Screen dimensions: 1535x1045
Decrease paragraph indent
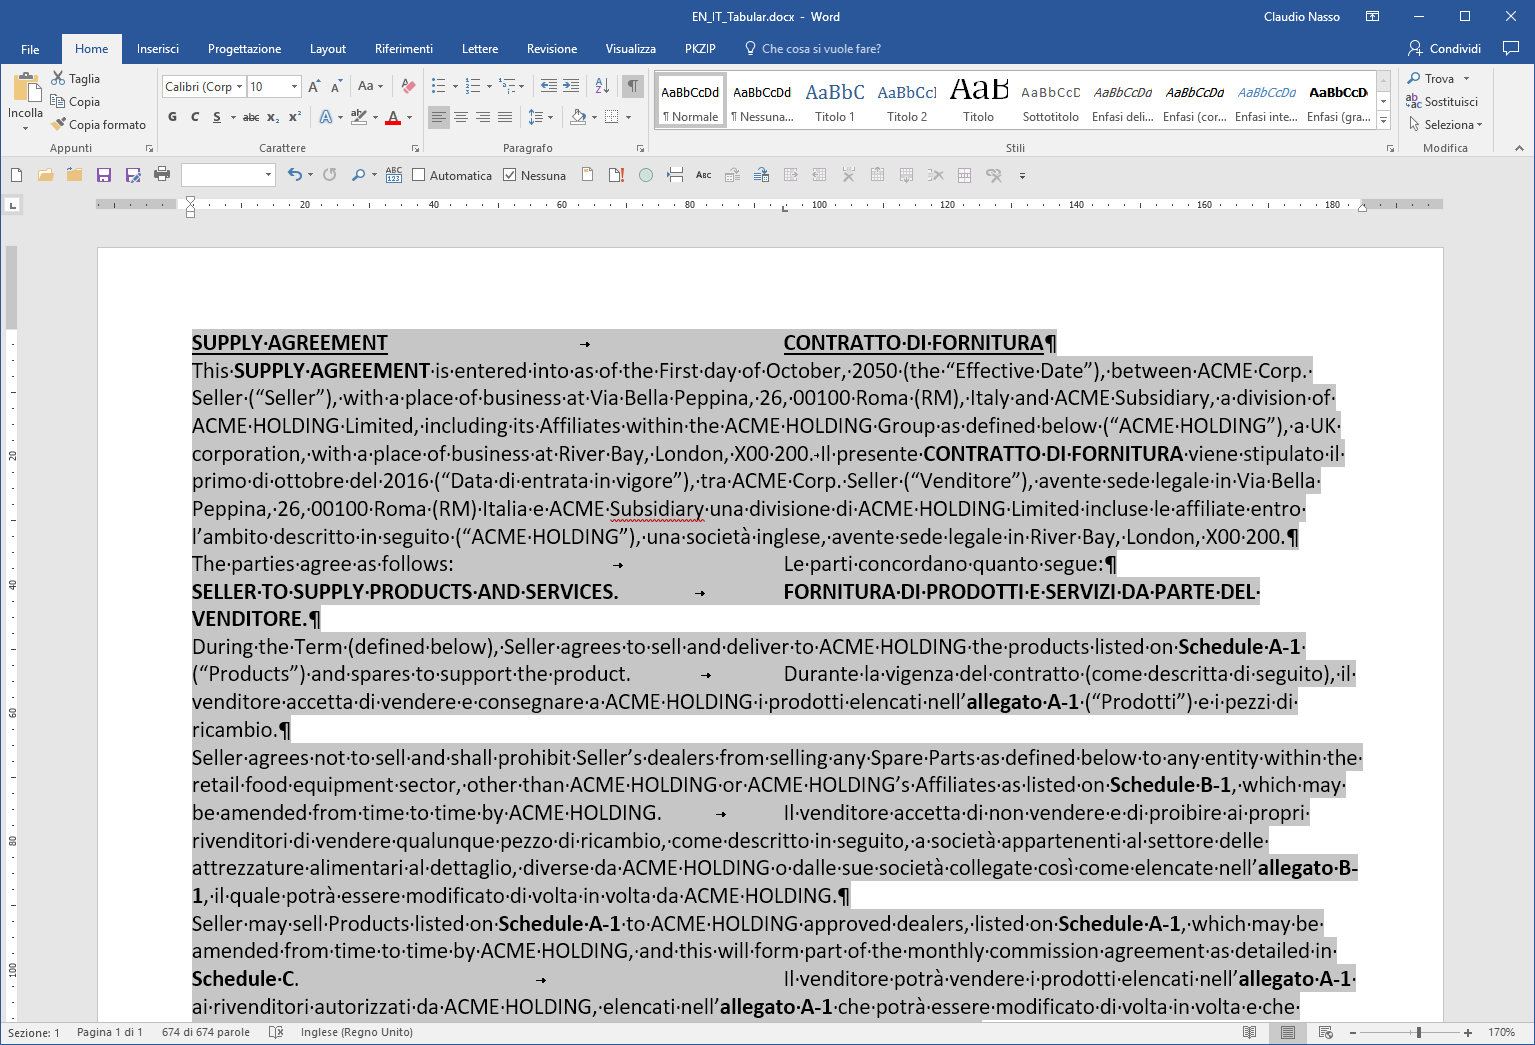[x=549, y=87]
